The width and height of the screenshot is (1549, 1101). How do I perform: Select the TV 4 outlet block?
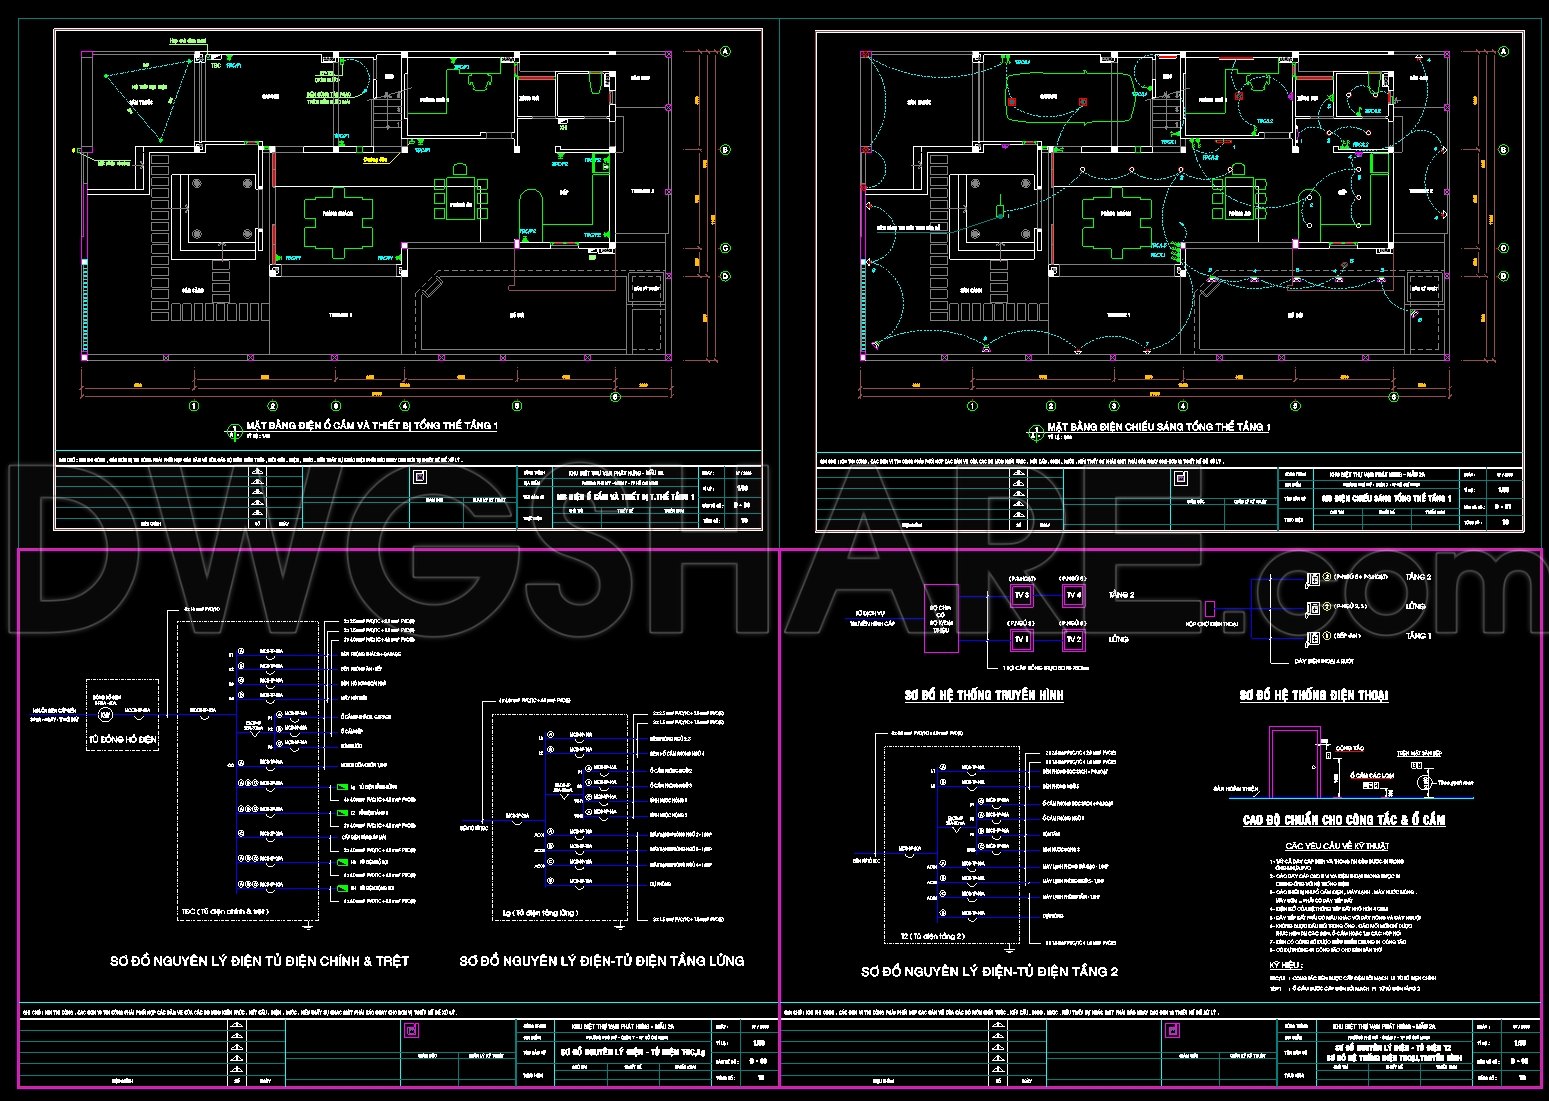click(x=1073, y=595)
